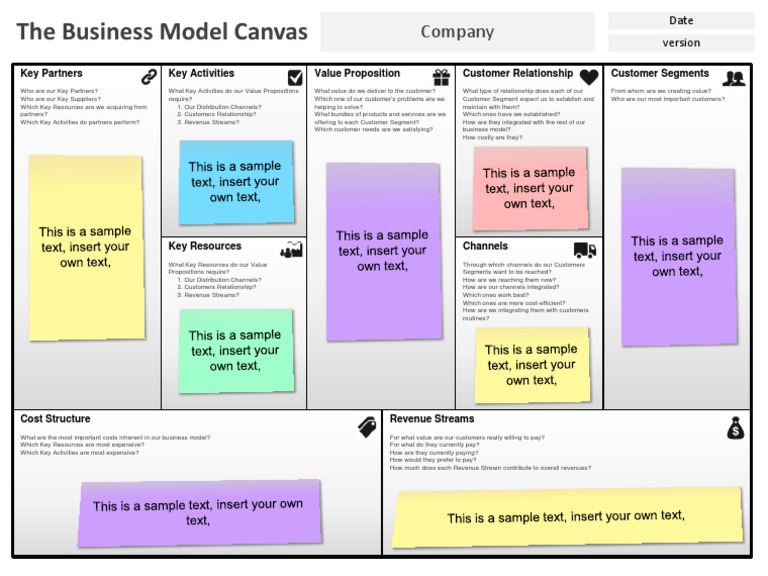Click the purple sticky note in Value Proposition
This screenshot has width=768, height=576.
pyautogui.click(x=382, y=250)
